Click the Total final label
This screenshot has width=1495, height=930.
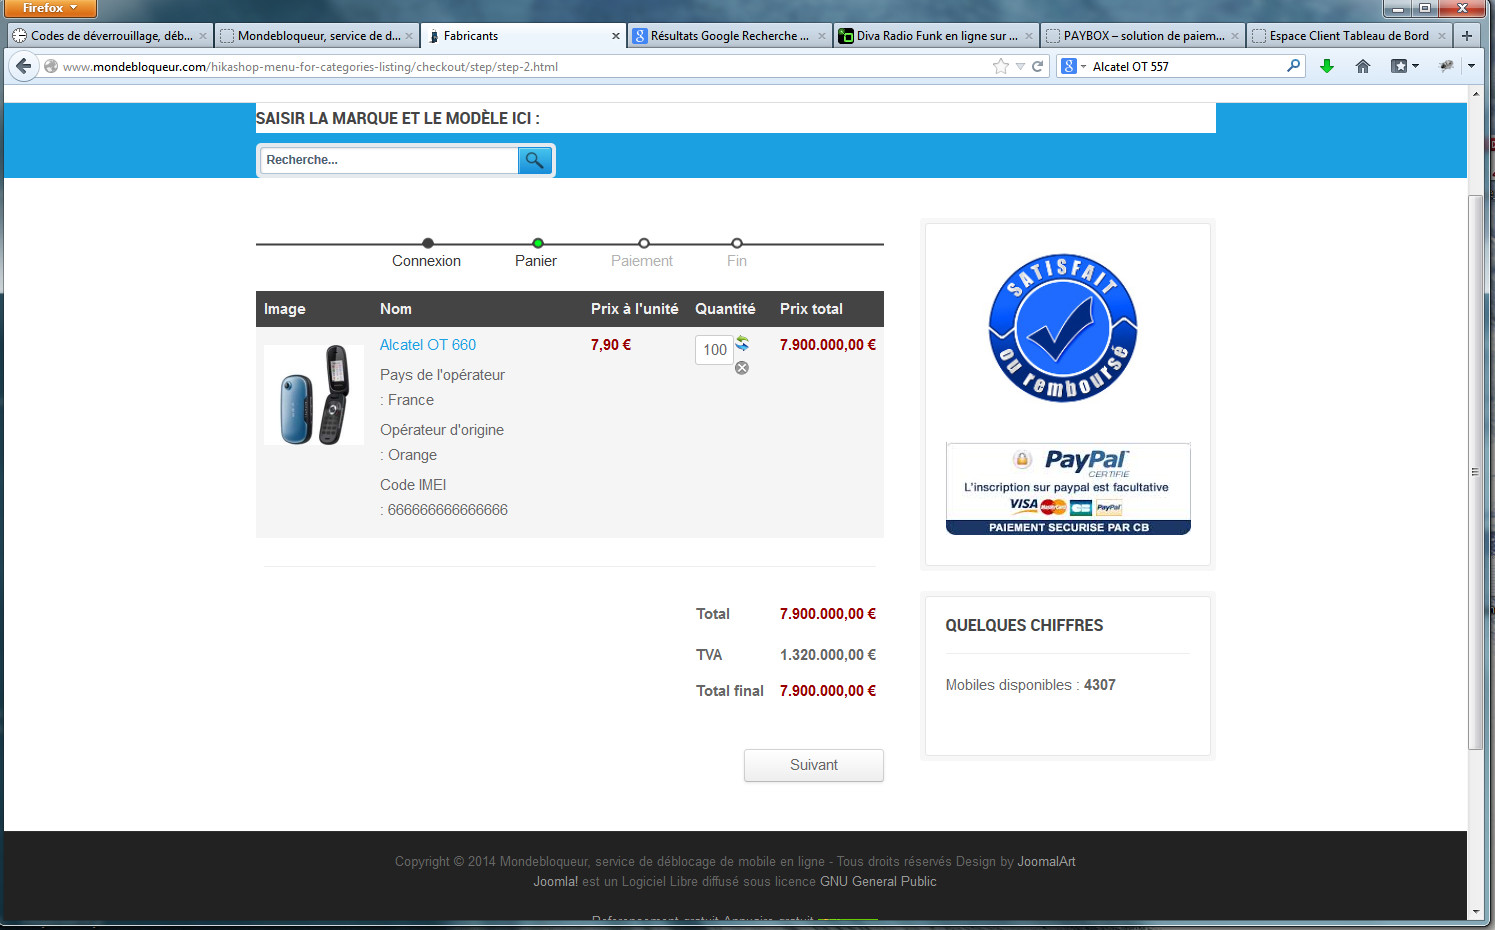click(730, 691)
